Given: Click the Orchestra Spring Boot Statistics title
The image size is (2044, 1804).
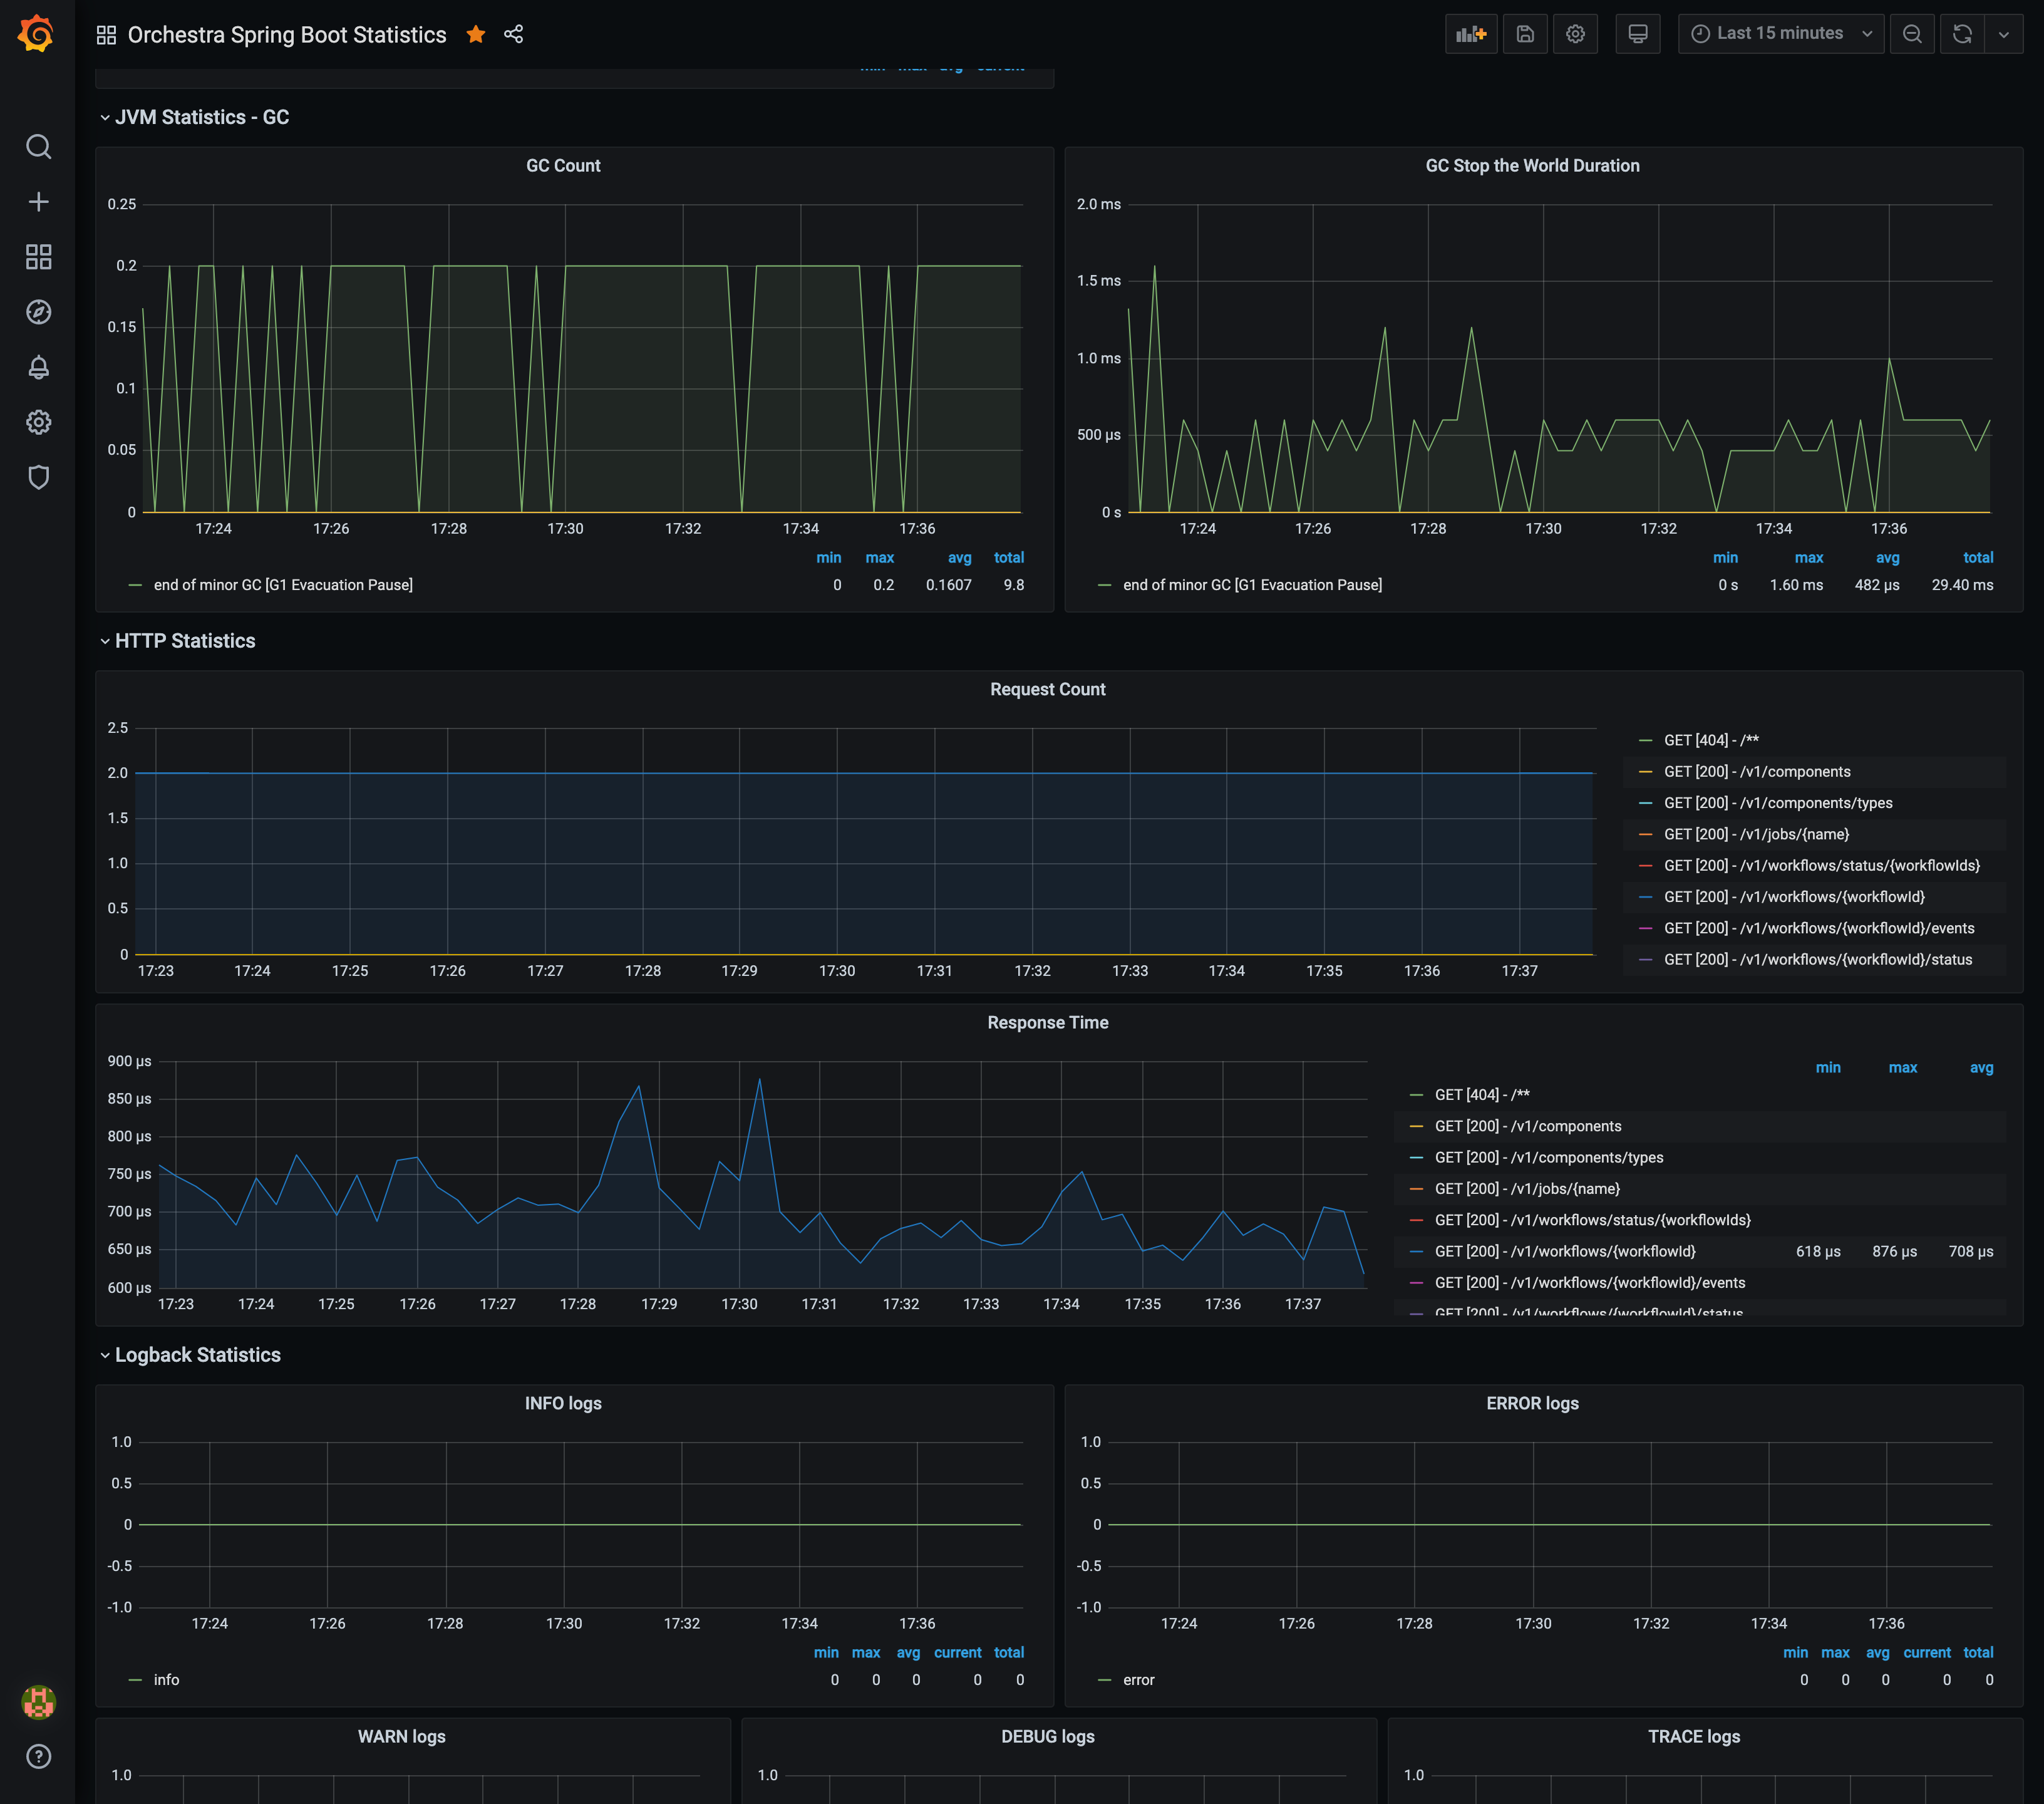Looking at the screenshot, I should point(287,35).
